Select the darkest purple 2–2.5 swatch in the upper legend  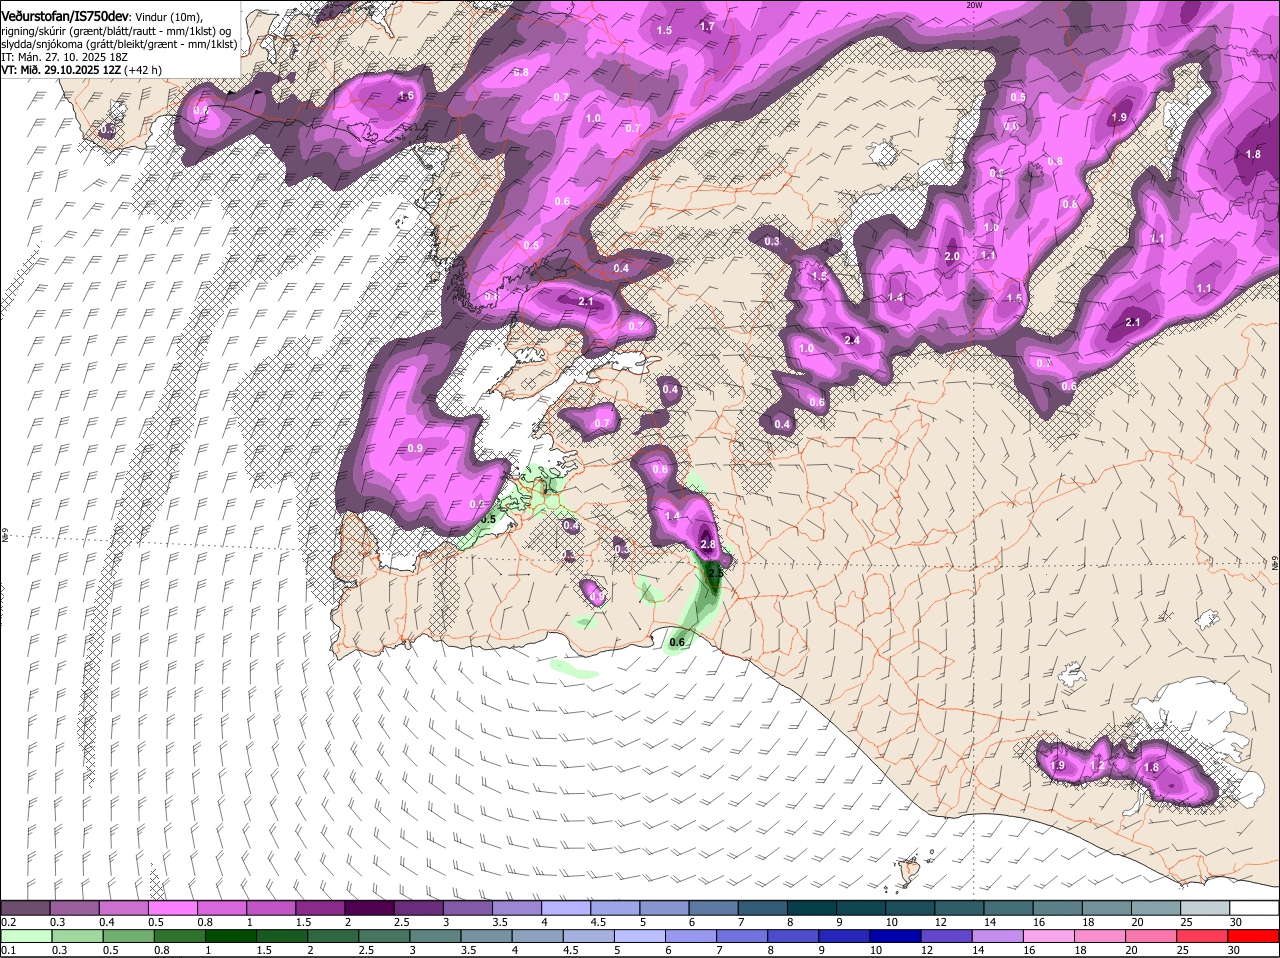(369, 907)
